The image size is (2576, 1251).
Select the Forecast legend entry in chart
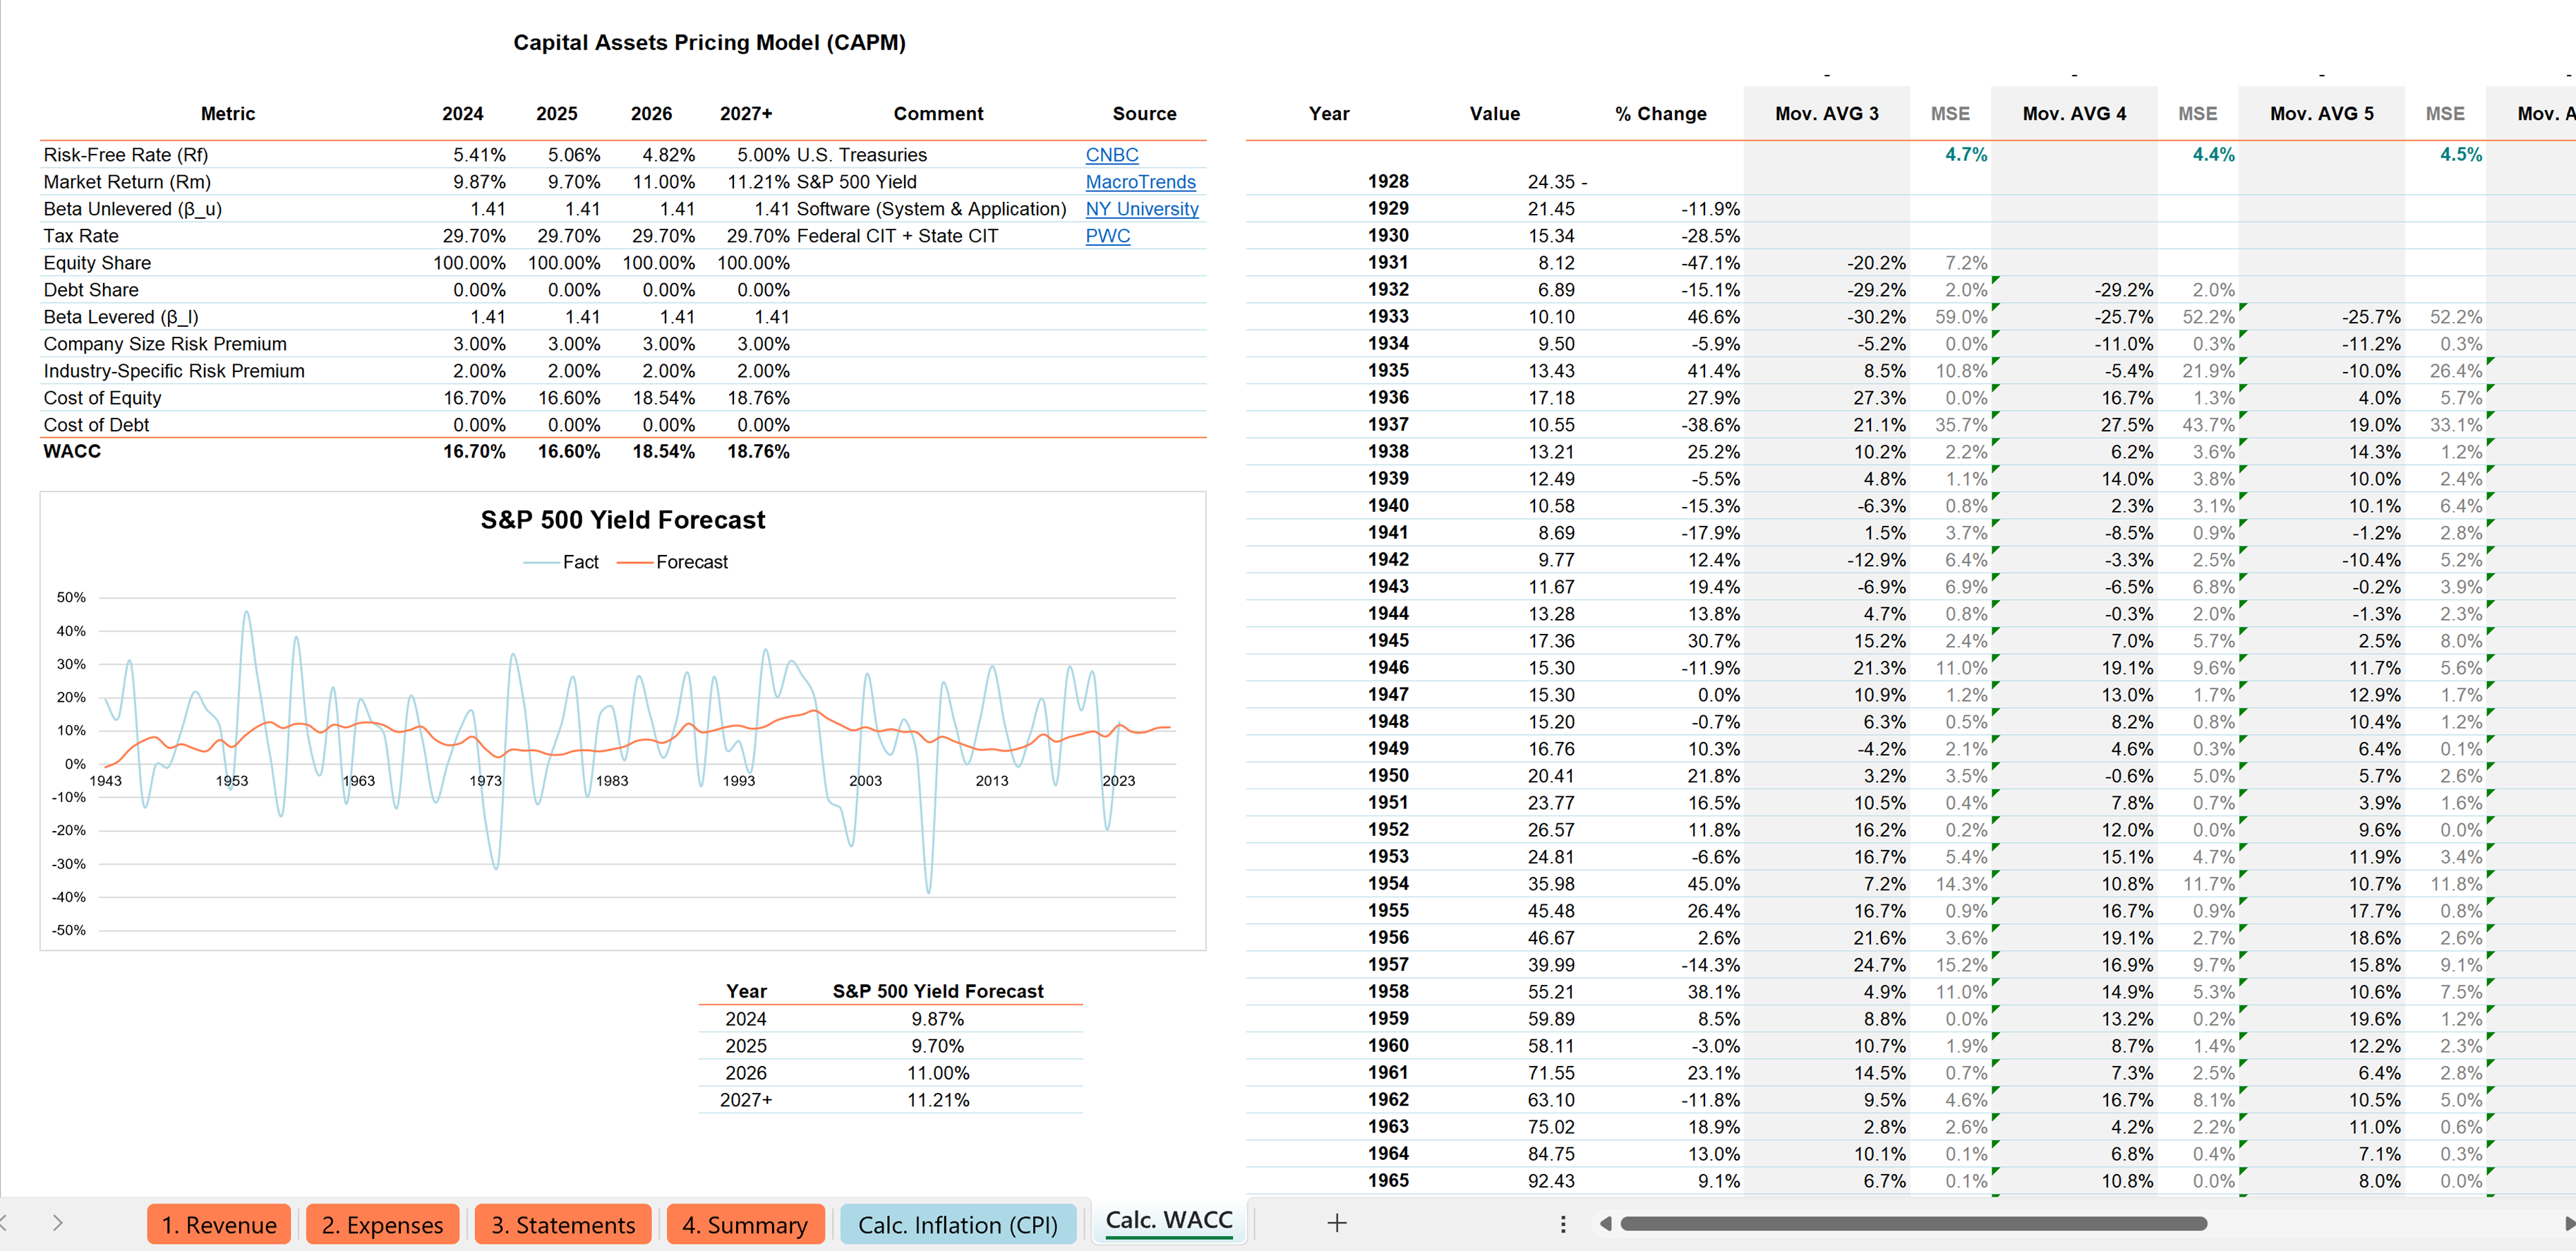pos(673,562)
